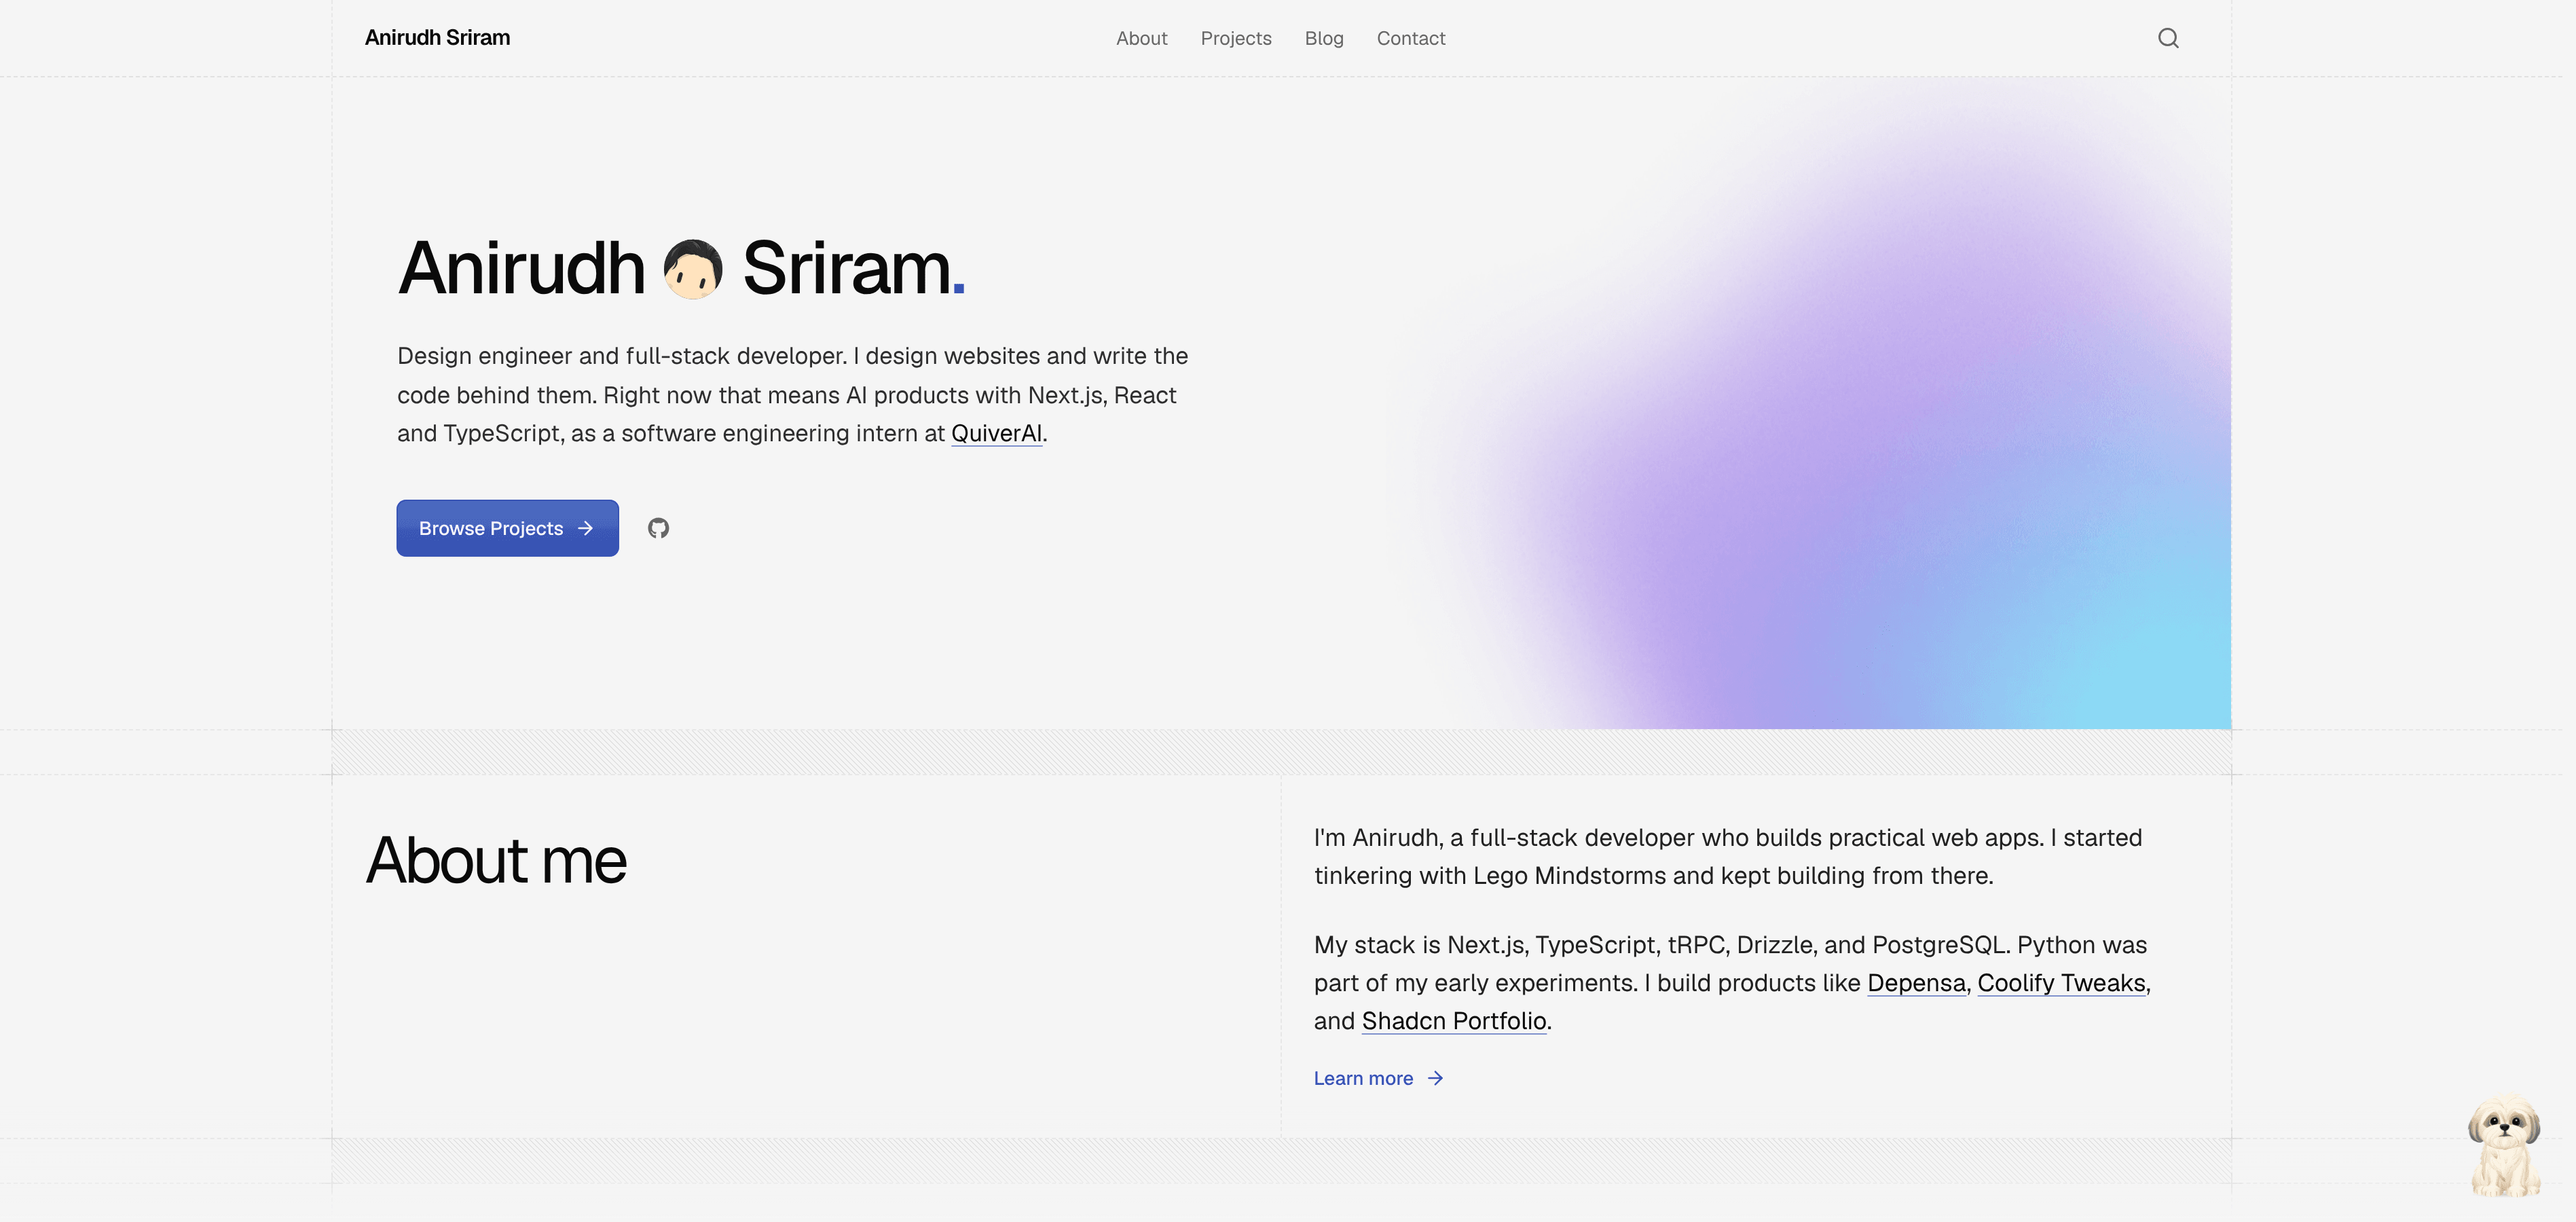Follow the QuiverAI link
Image resolution: width=2576 pixels, height=1222 pixels.
pyautogui.click(x=996, y=433)
